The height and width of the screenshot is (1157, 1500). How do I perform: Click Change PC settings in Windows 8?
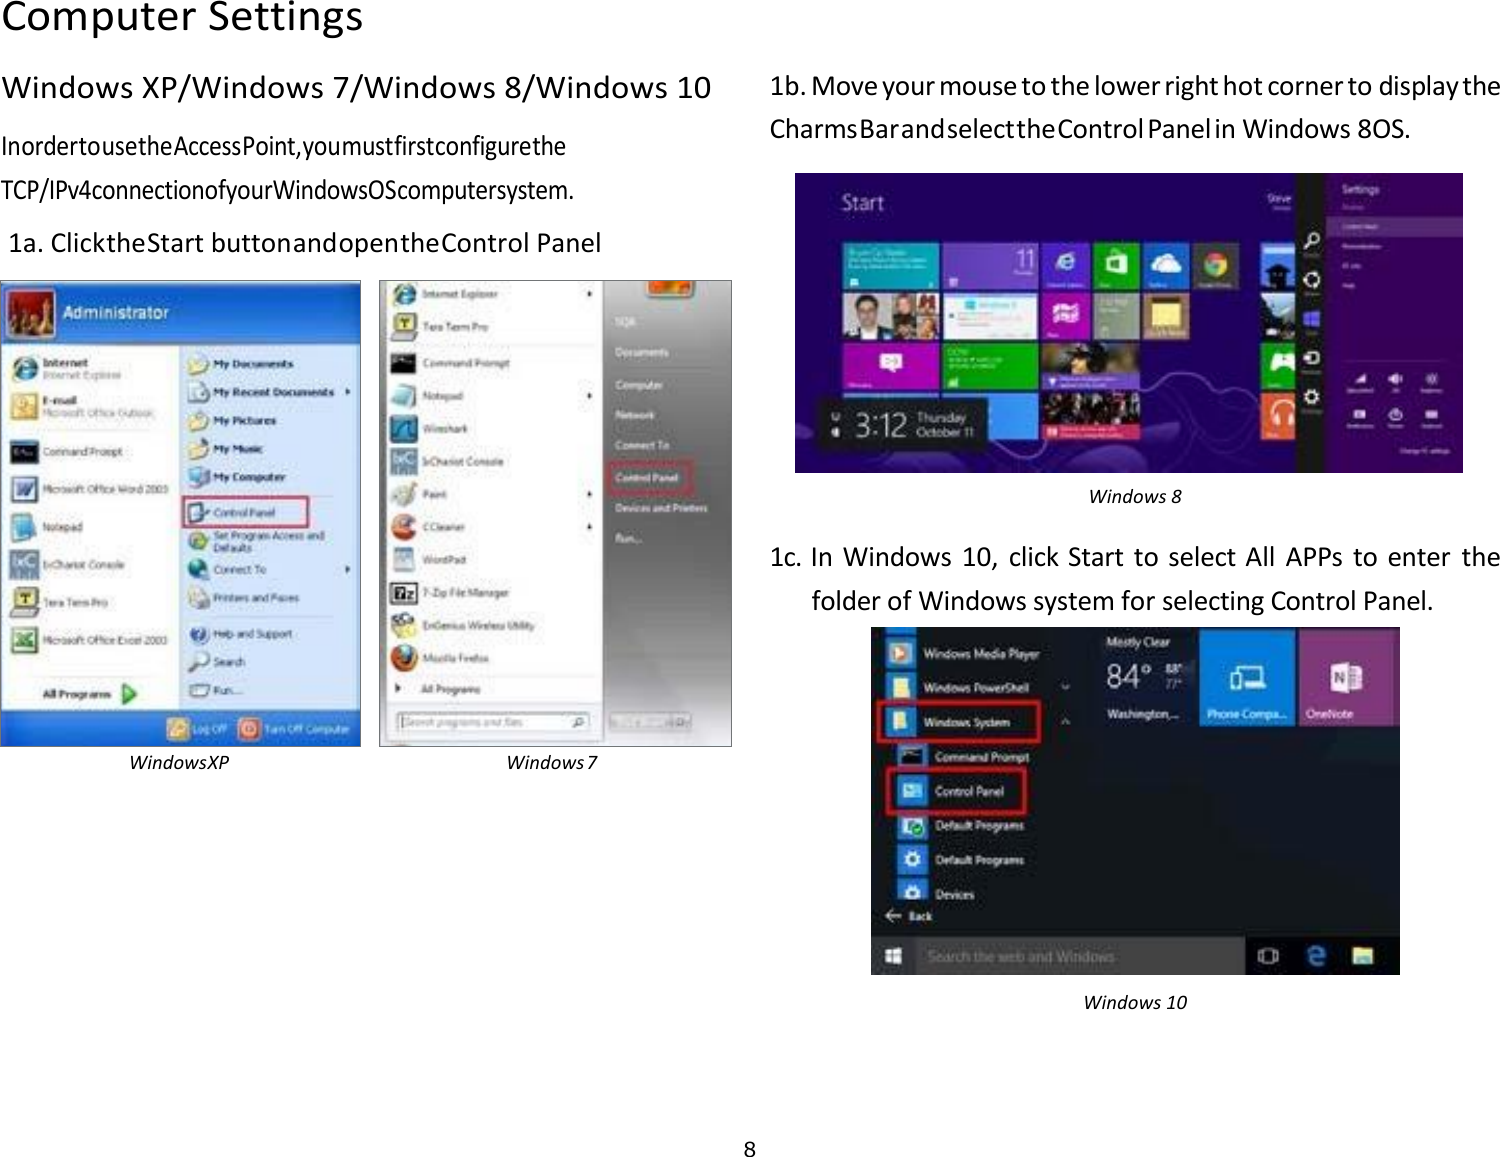[x=1425, y=451]
